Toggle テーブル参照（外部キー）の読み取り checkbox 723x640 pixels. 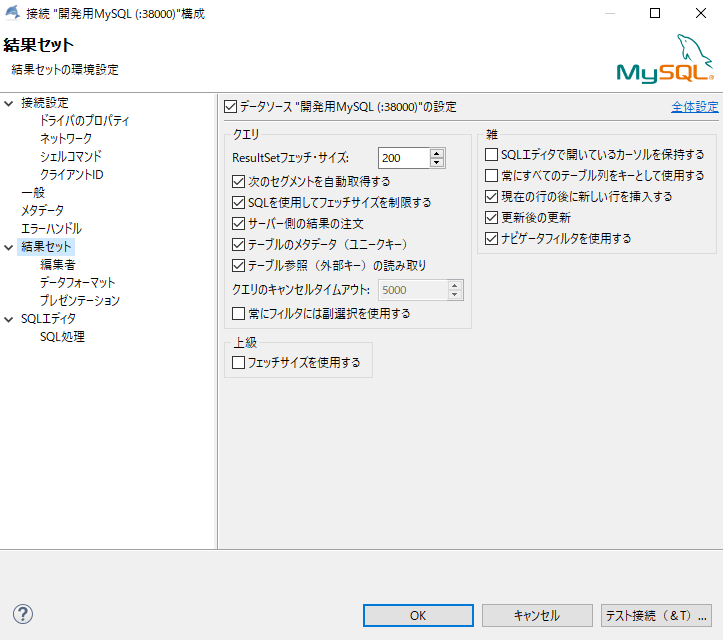[x=238, y=266]
